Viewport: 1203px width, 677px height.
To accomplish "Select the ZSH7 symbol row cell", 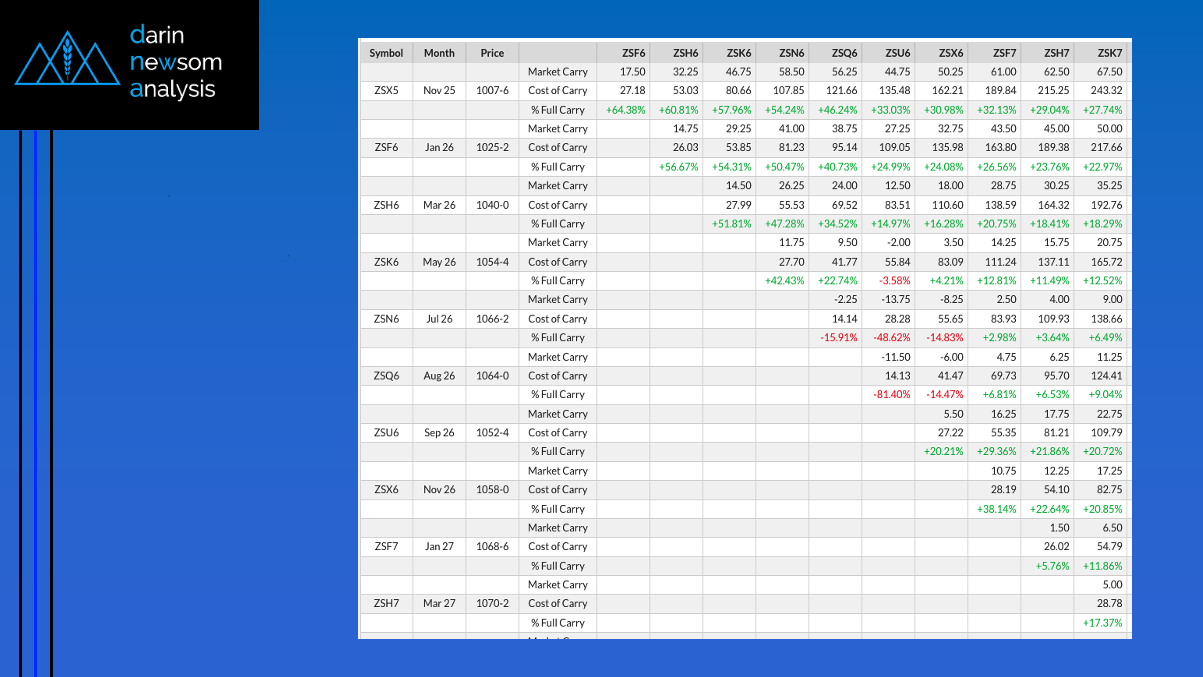I will 386,604.
